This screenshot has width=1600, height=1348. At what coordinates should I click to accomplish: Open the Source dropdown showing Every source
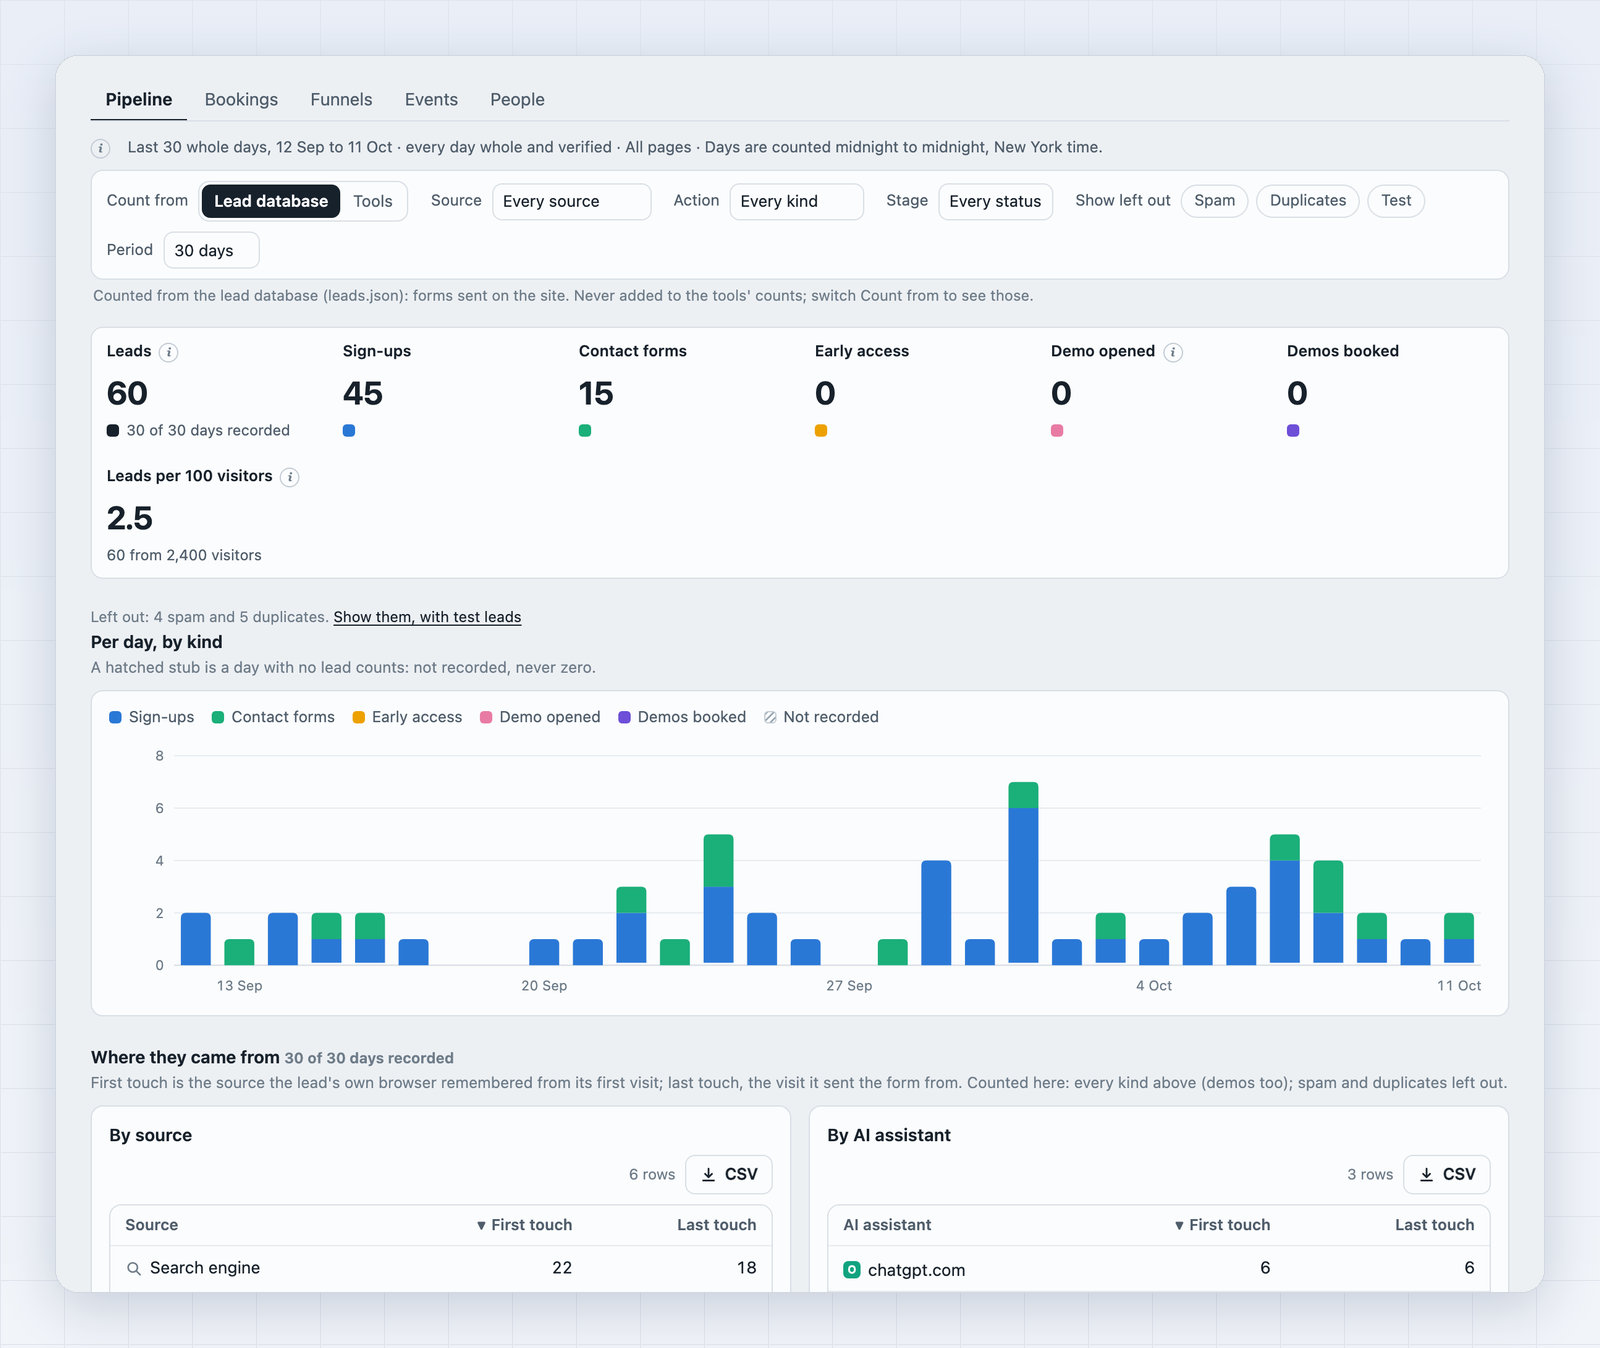coord(571,202)
